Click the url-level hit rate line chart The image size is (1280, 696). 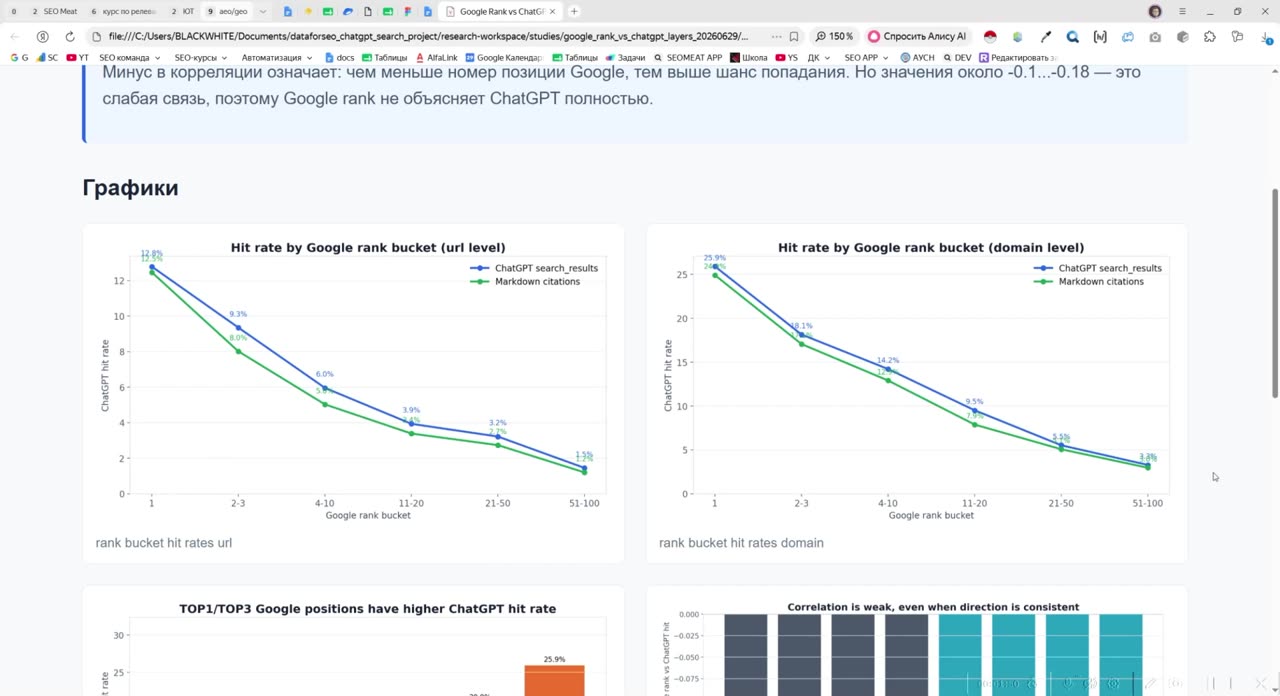click(354, 380)
